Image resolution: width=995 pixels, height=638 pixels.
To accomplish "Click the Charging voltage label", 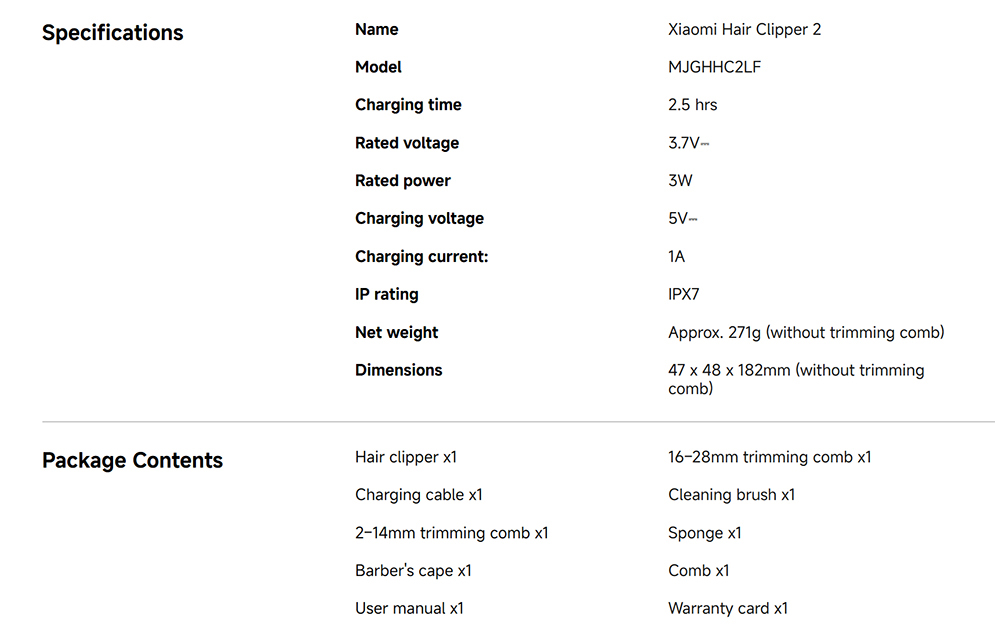I will [x=419, y=219].
